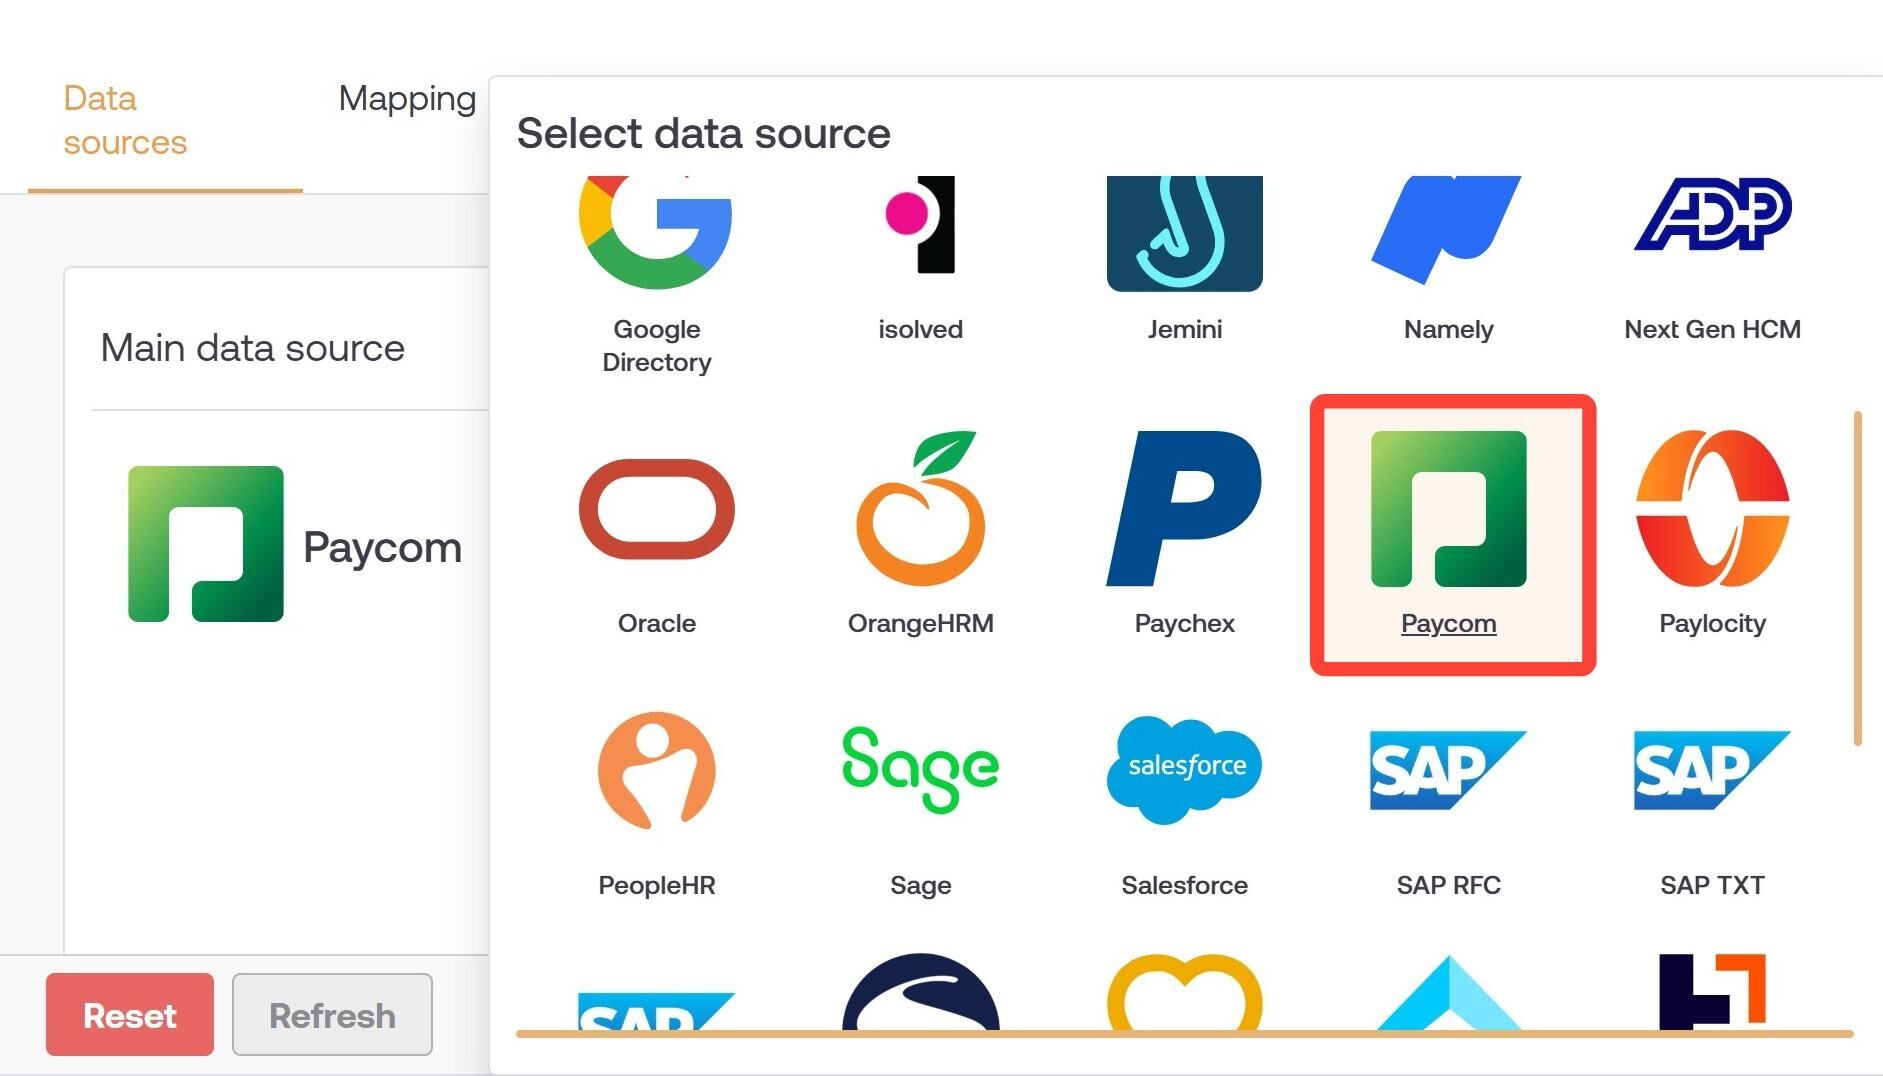Click the Refresh button

pyautogui.click(x=332, y=1014)
